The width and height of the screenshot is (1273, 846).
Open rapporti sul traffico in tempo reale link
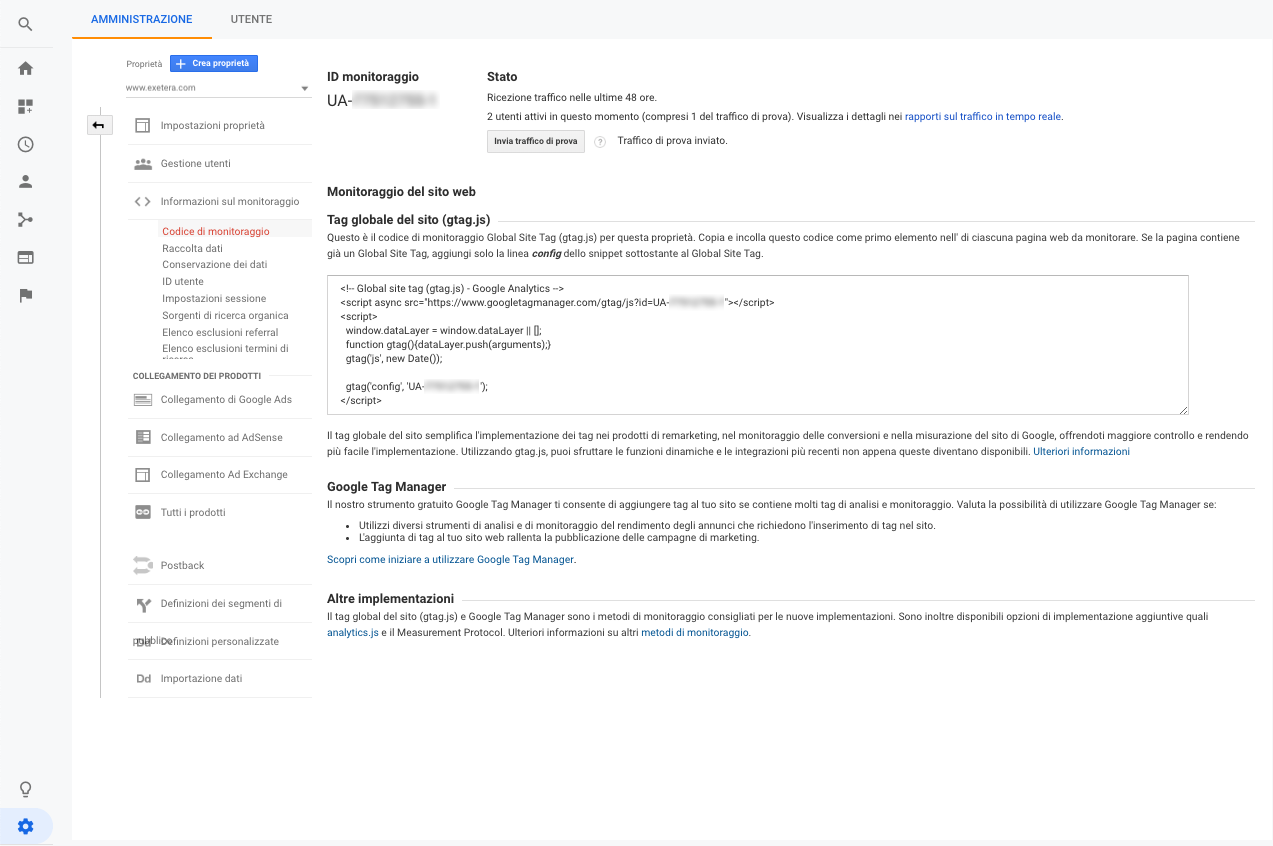tap(983, 116)
